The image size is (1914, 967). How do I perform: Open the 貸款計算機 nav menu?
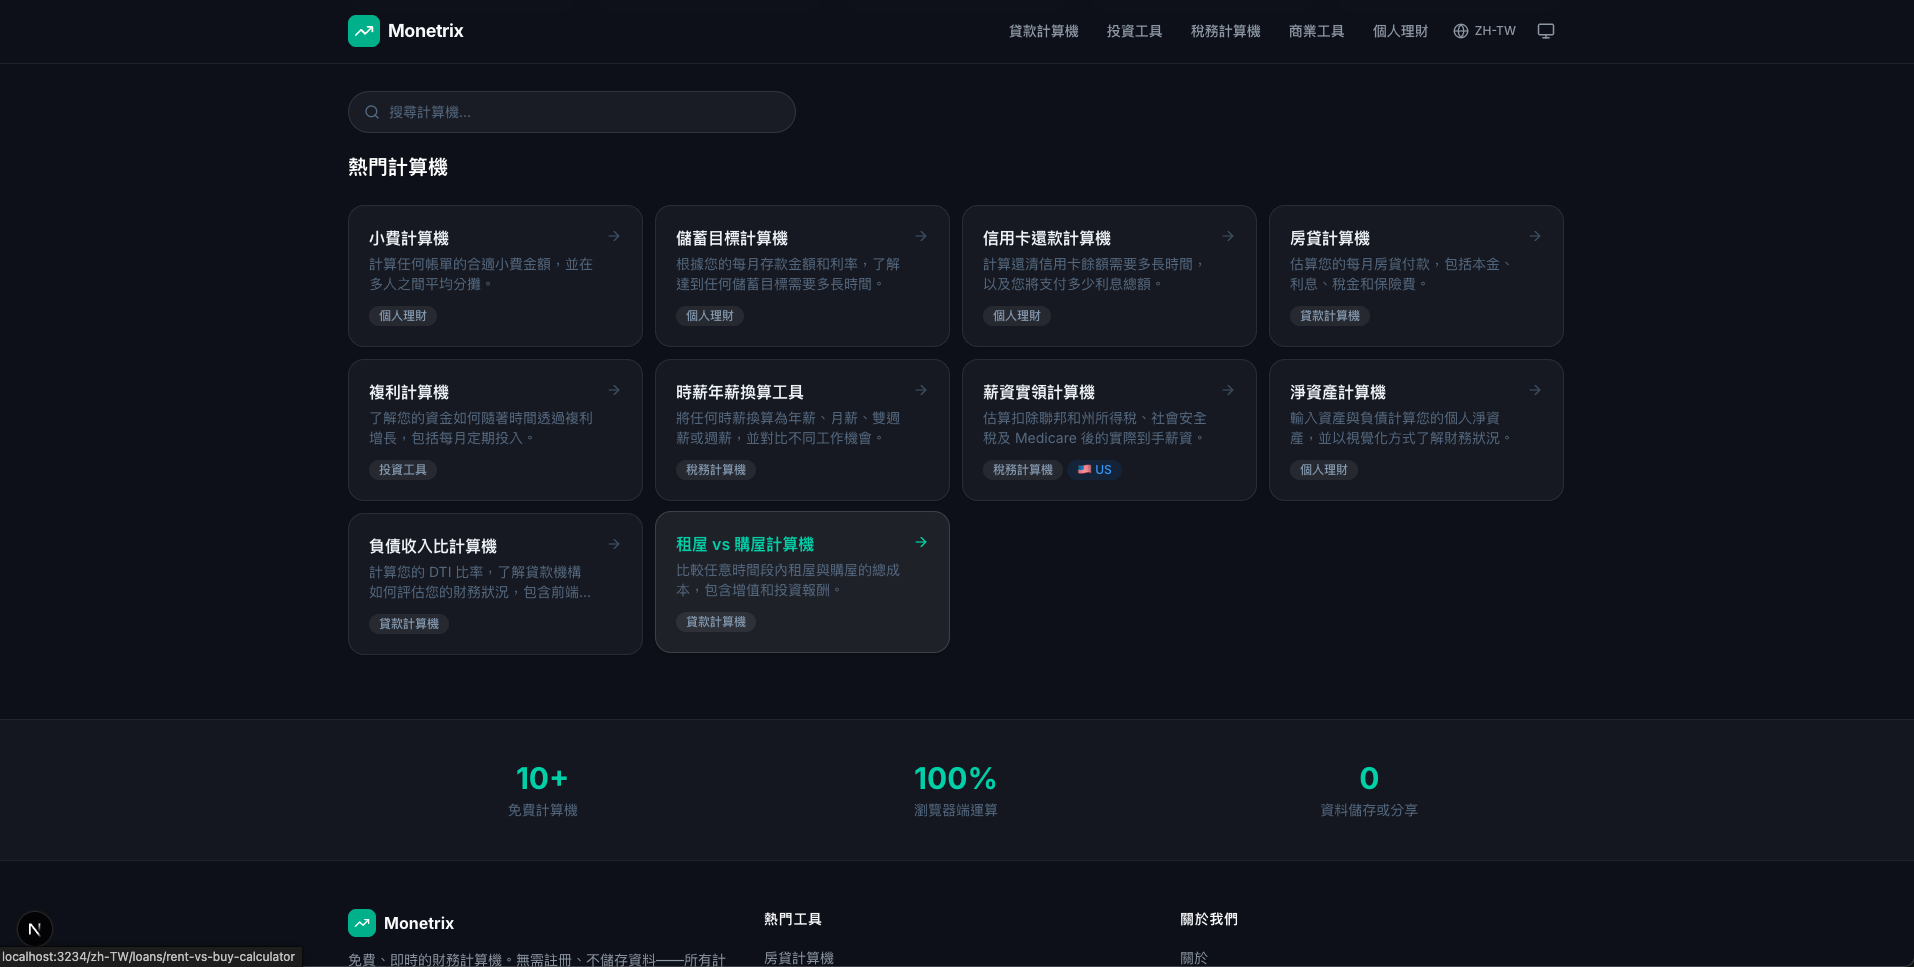click(1043, 31)
